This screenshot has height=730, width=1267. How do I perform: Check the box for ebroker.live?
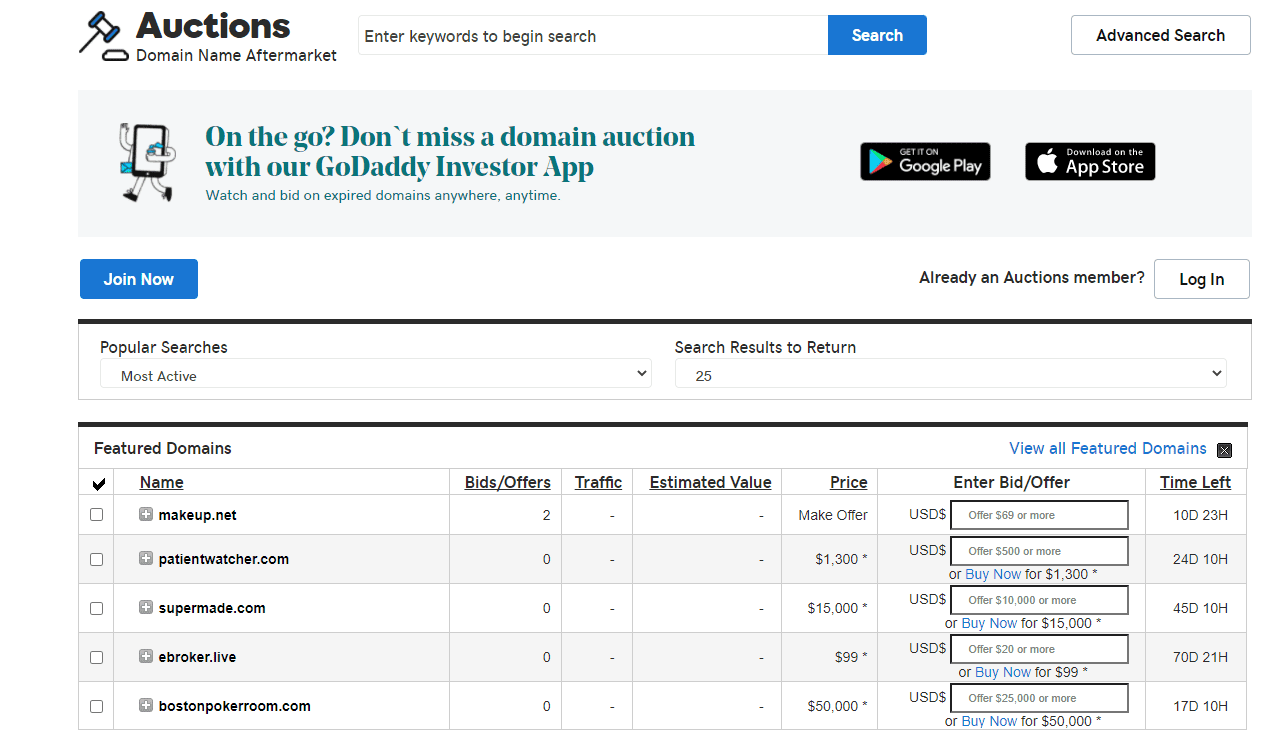(97, 657)
